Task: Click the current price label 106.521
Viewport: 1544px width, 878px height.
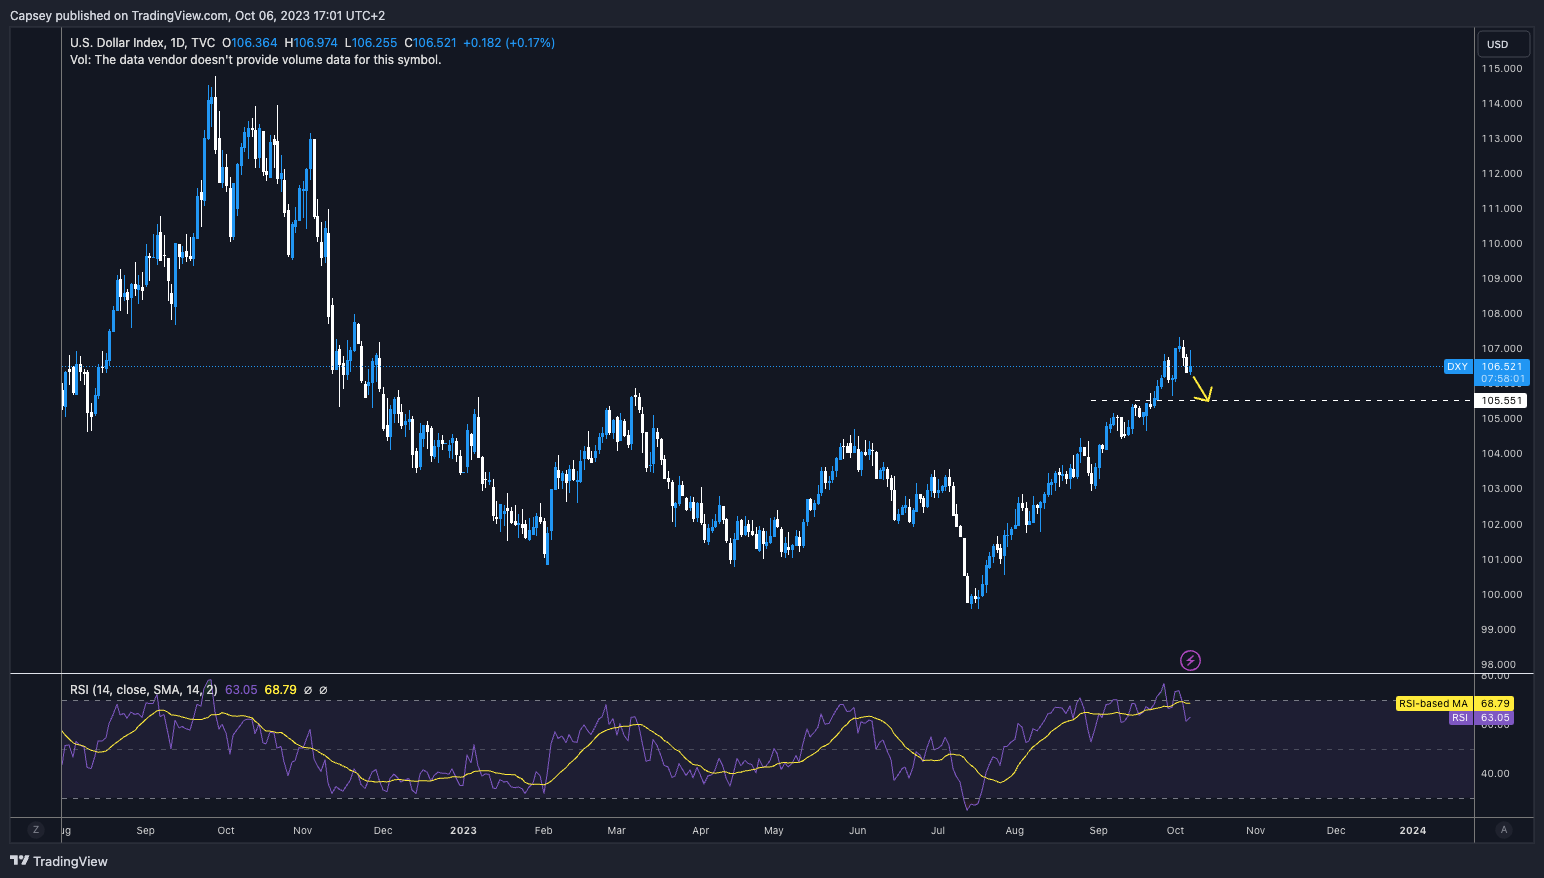Action: click(x=1501, y=367)
